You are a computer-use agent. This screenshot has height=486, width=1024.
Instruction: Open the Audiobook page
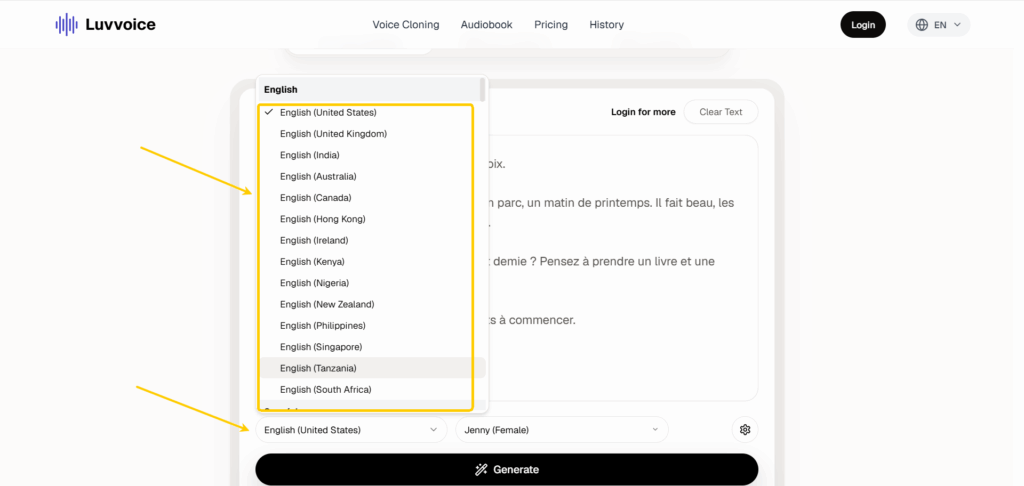click(487, 25)
